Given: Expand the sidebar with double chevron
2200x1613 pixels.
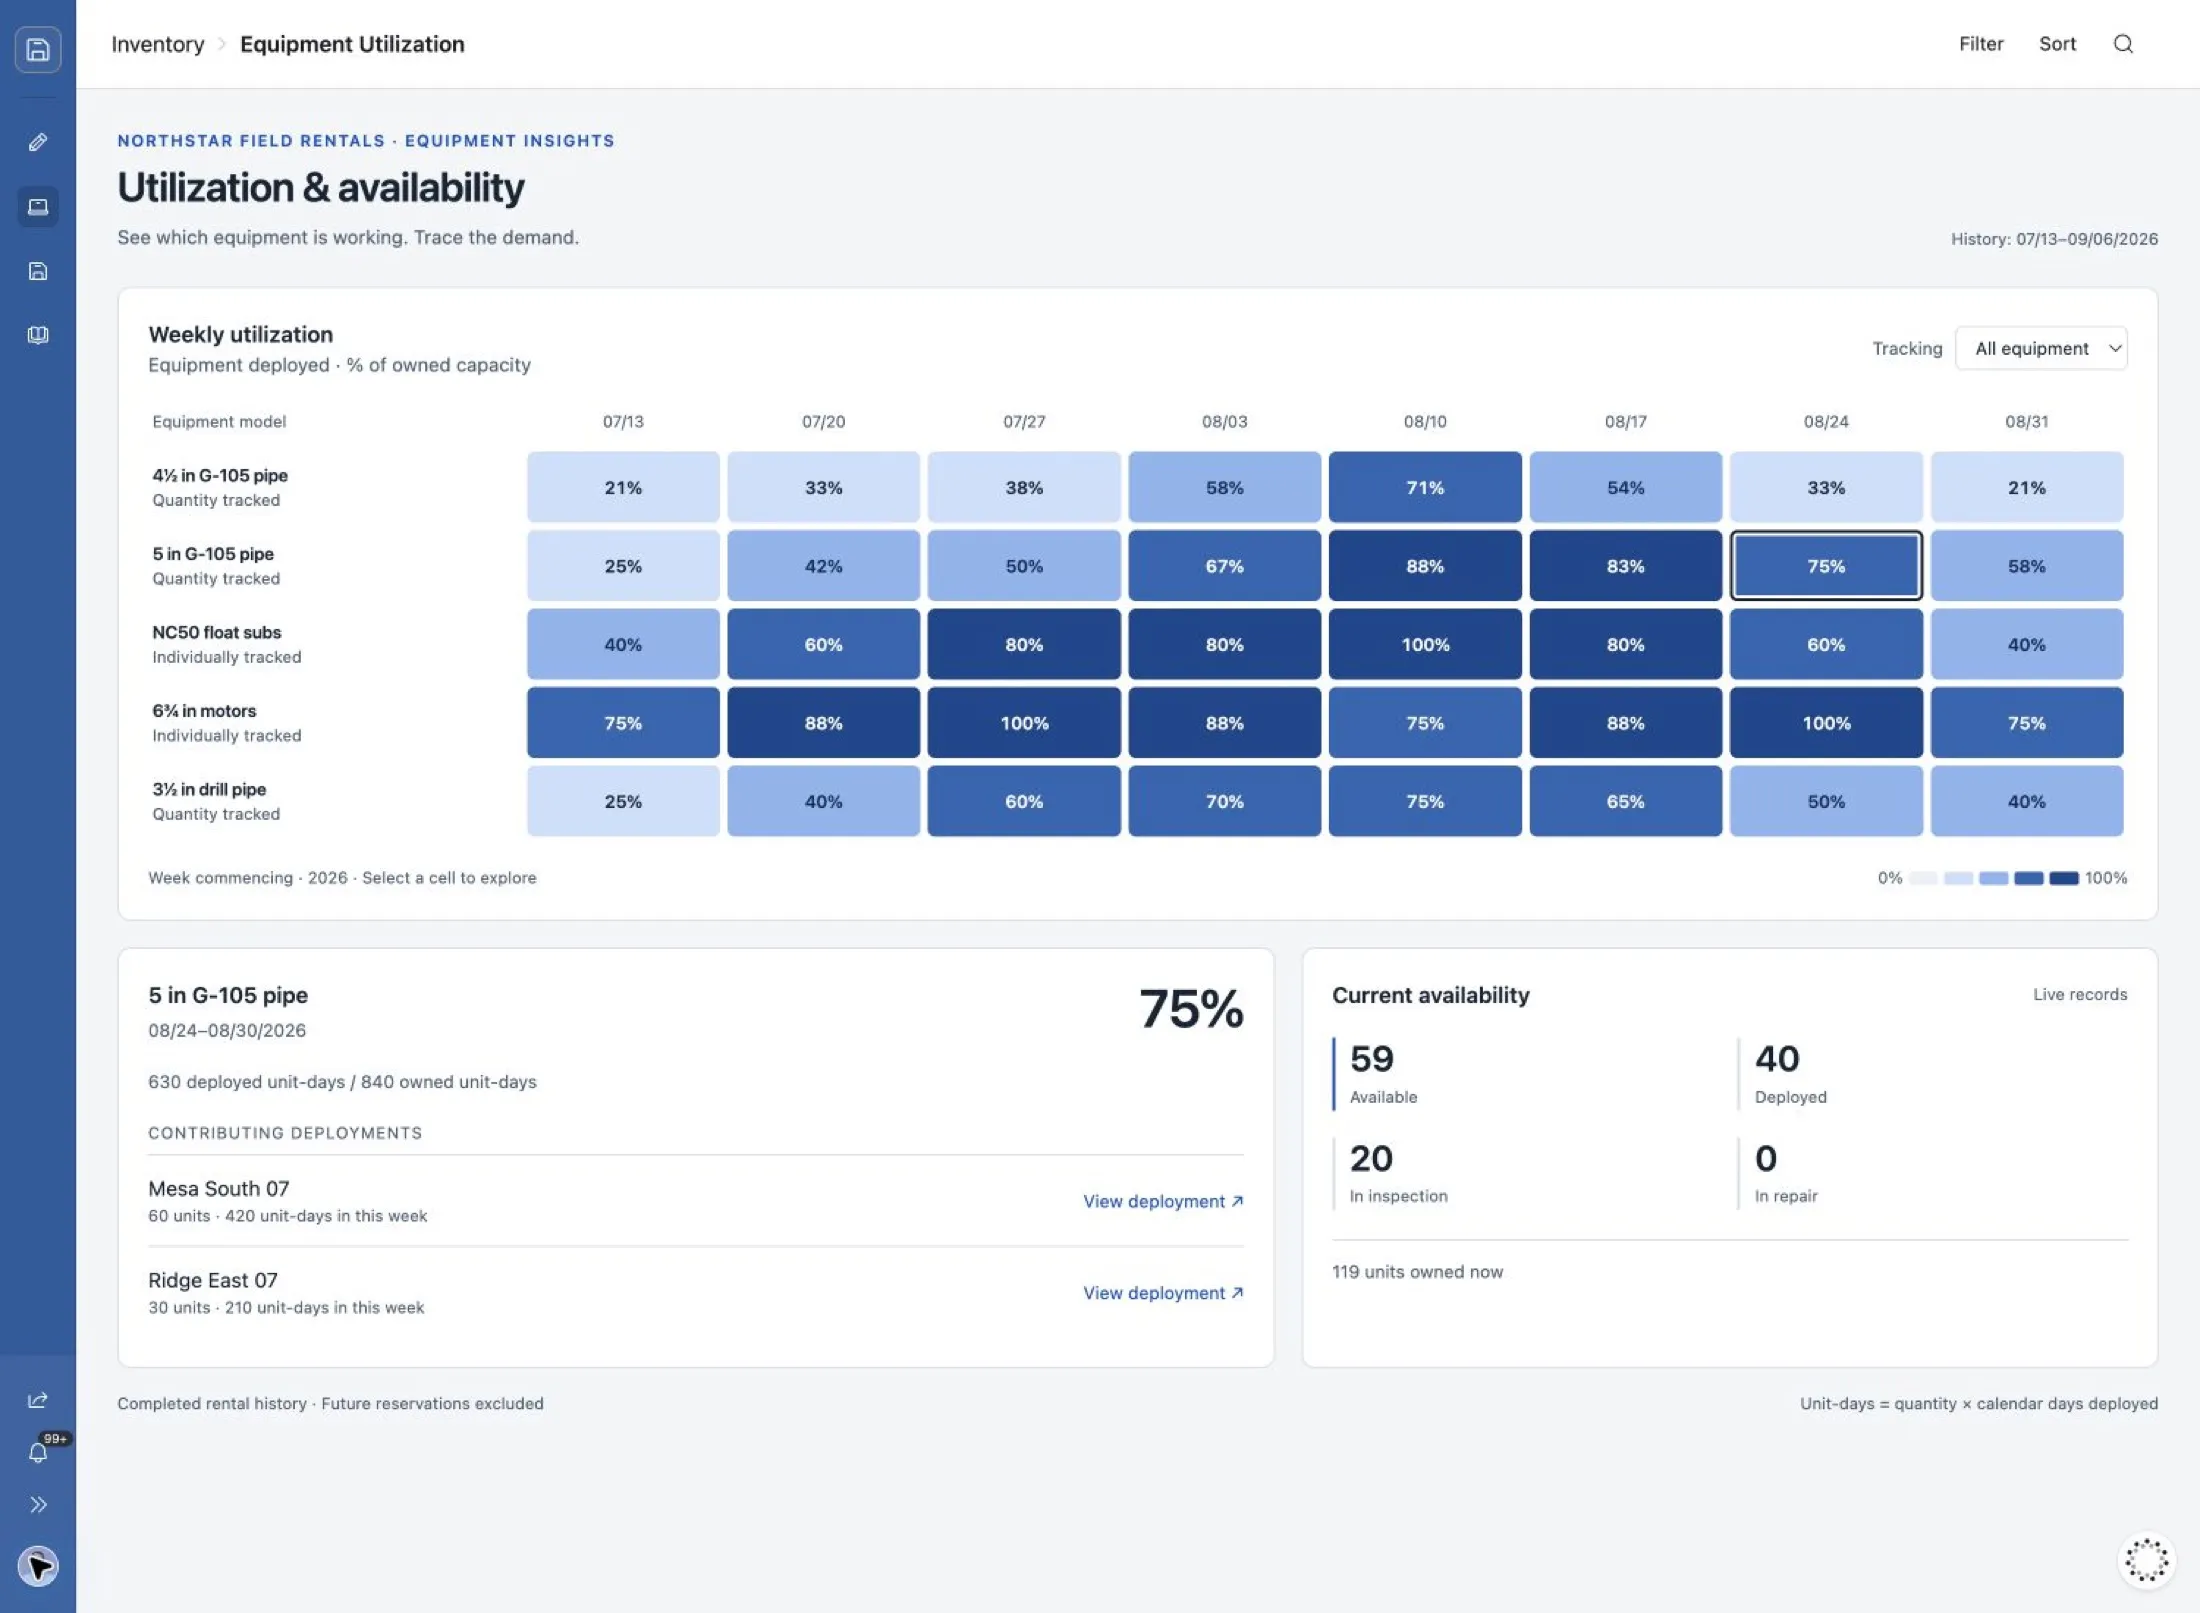Looking at the screenshot, I should click(x=38, y=1505).
